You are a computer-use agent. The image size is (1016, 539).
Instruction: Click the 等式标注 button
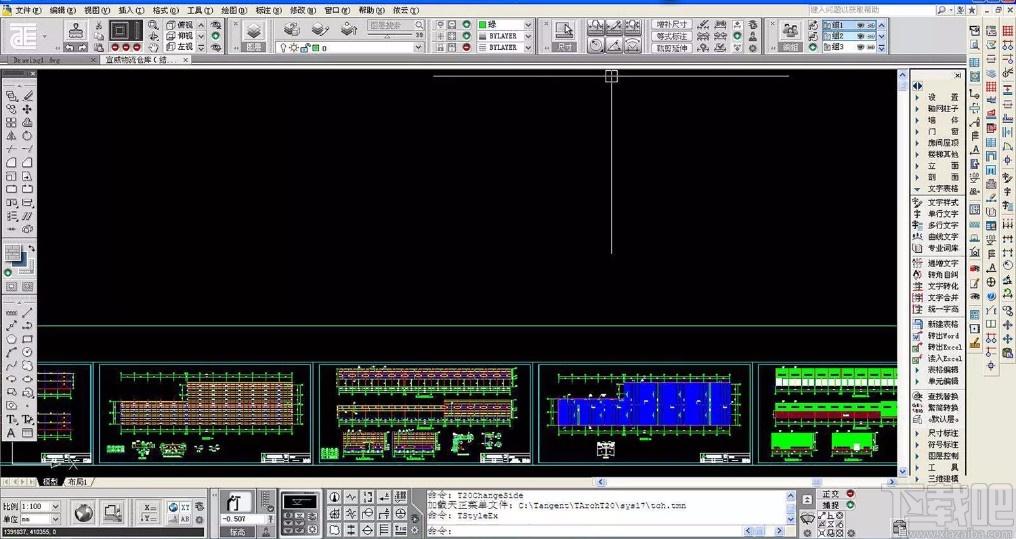point(671,36)
